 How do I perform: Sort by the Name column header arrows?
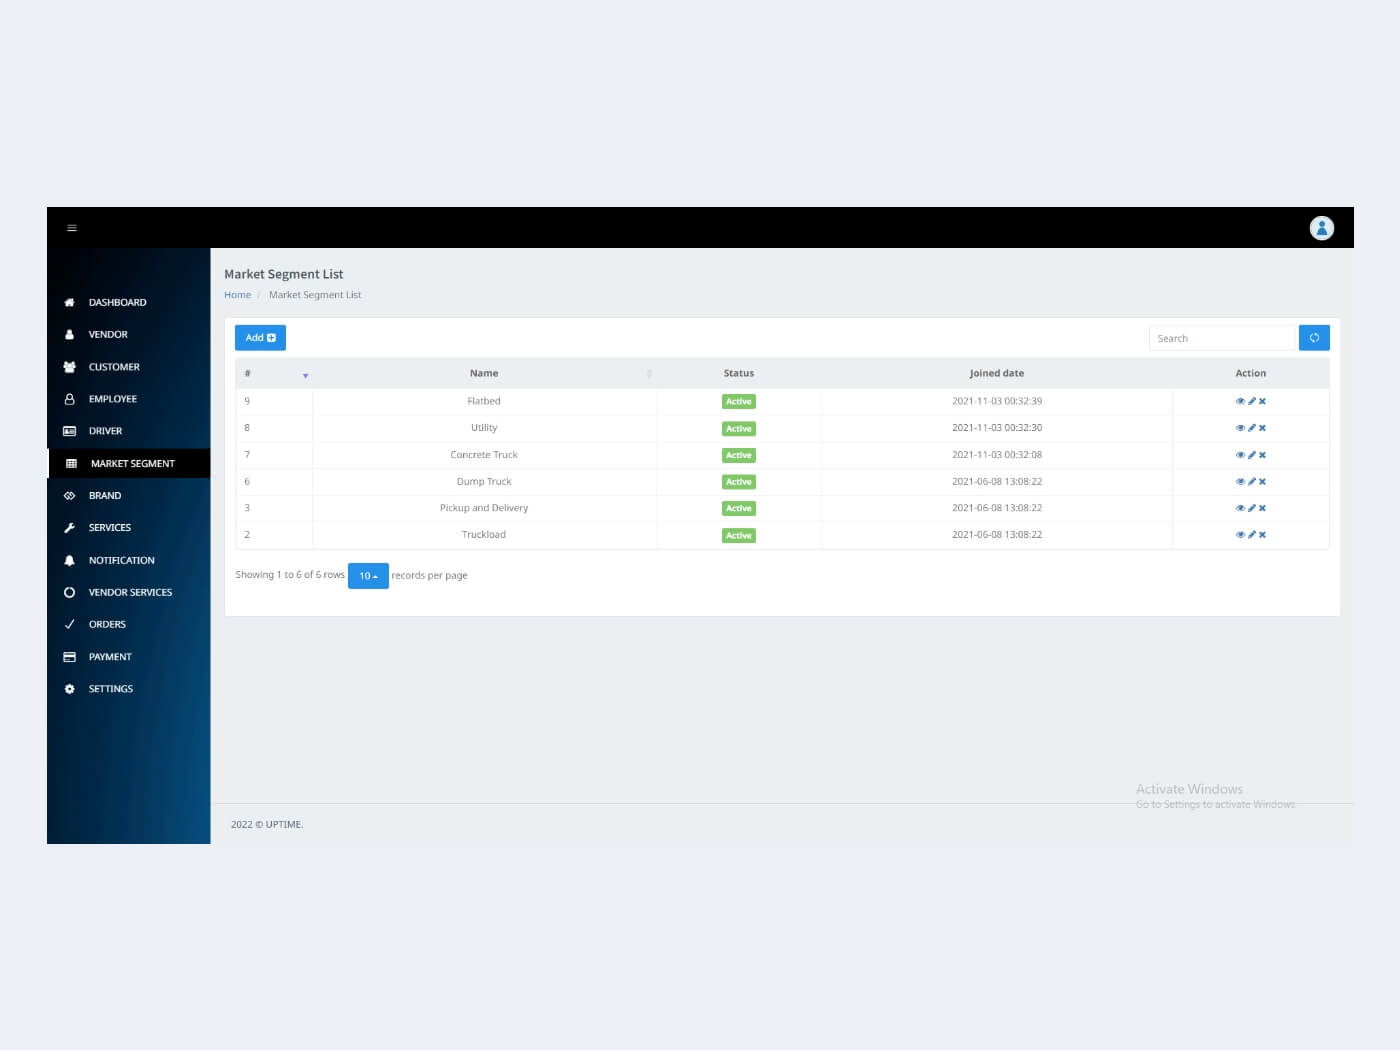(649, 373)
